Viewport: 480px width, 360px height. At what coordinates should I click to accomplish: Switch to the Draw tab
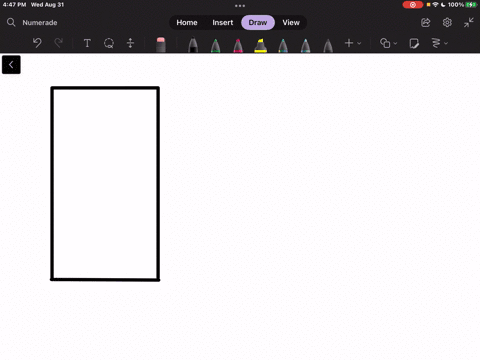[x=258, y=22]
